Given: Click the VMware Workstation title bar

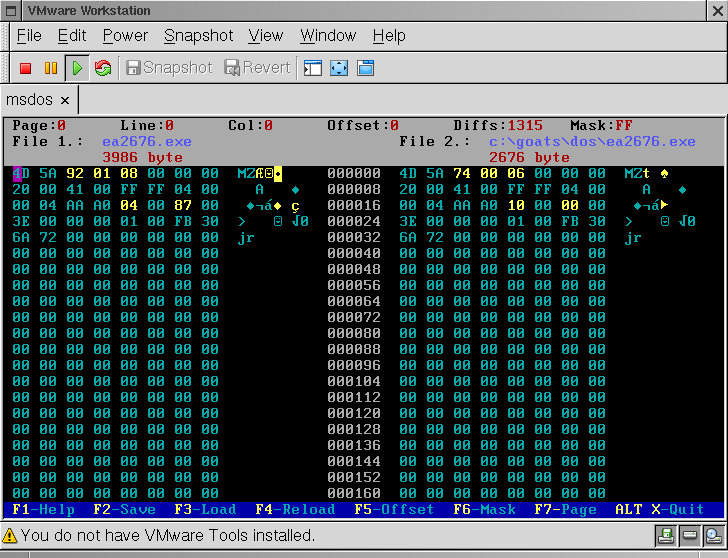Looking at the screenshot, I should point(364,10).
